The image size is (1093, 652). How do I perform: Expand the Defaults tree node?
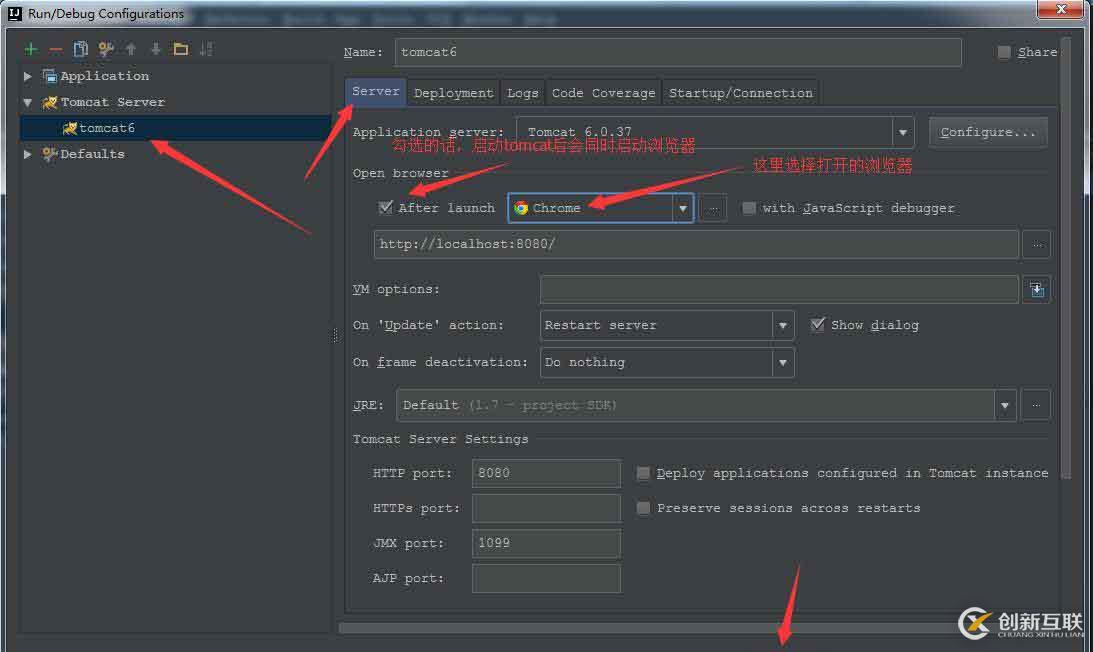(x=28, y=154)
